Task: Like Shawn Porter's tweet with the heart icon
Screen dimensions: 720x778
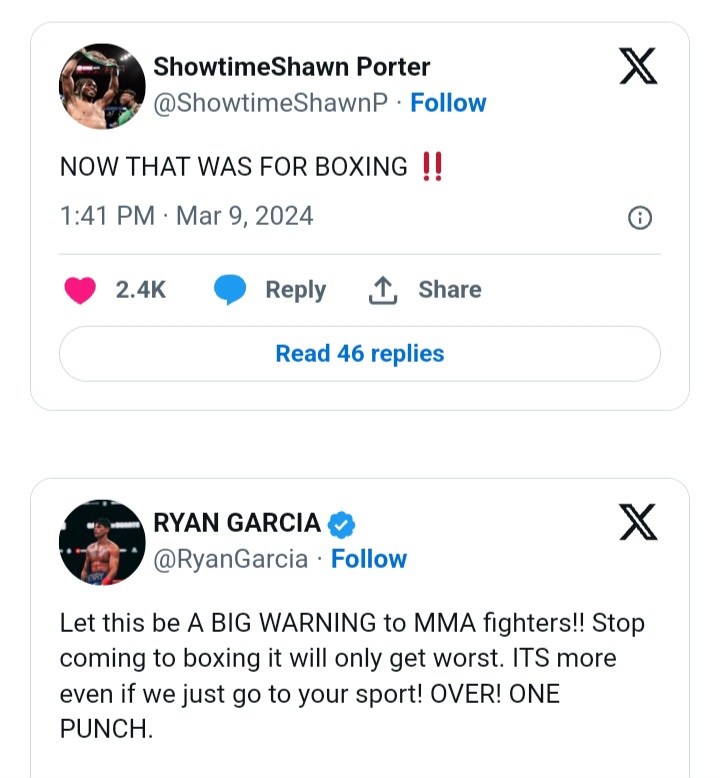Action: pyautogui.click(x=80, y=290)
